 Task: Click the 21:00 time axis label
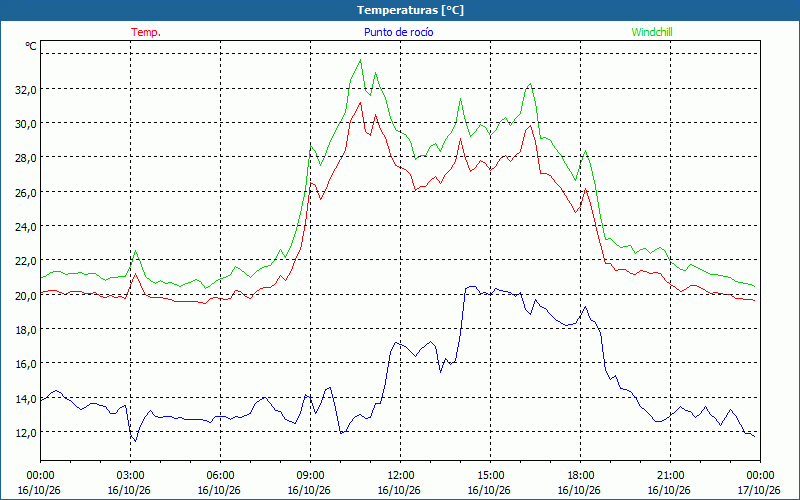[x=670, y=475]
